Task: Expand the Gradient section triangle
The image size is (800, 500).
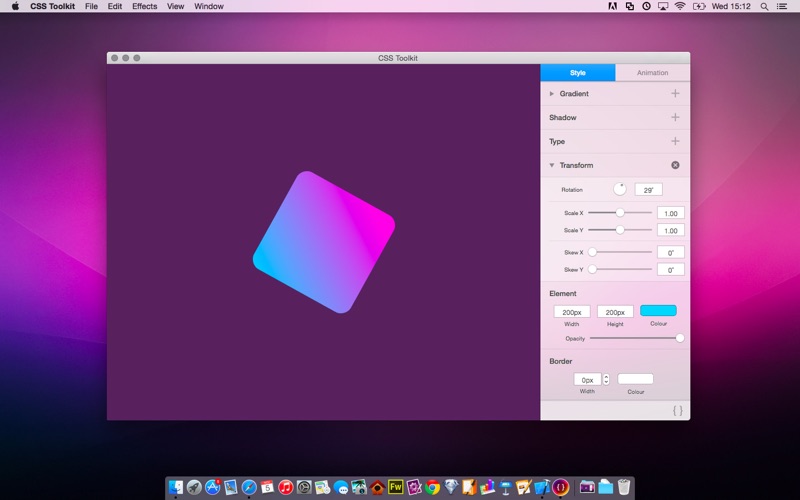Action: tap(552, 93)
